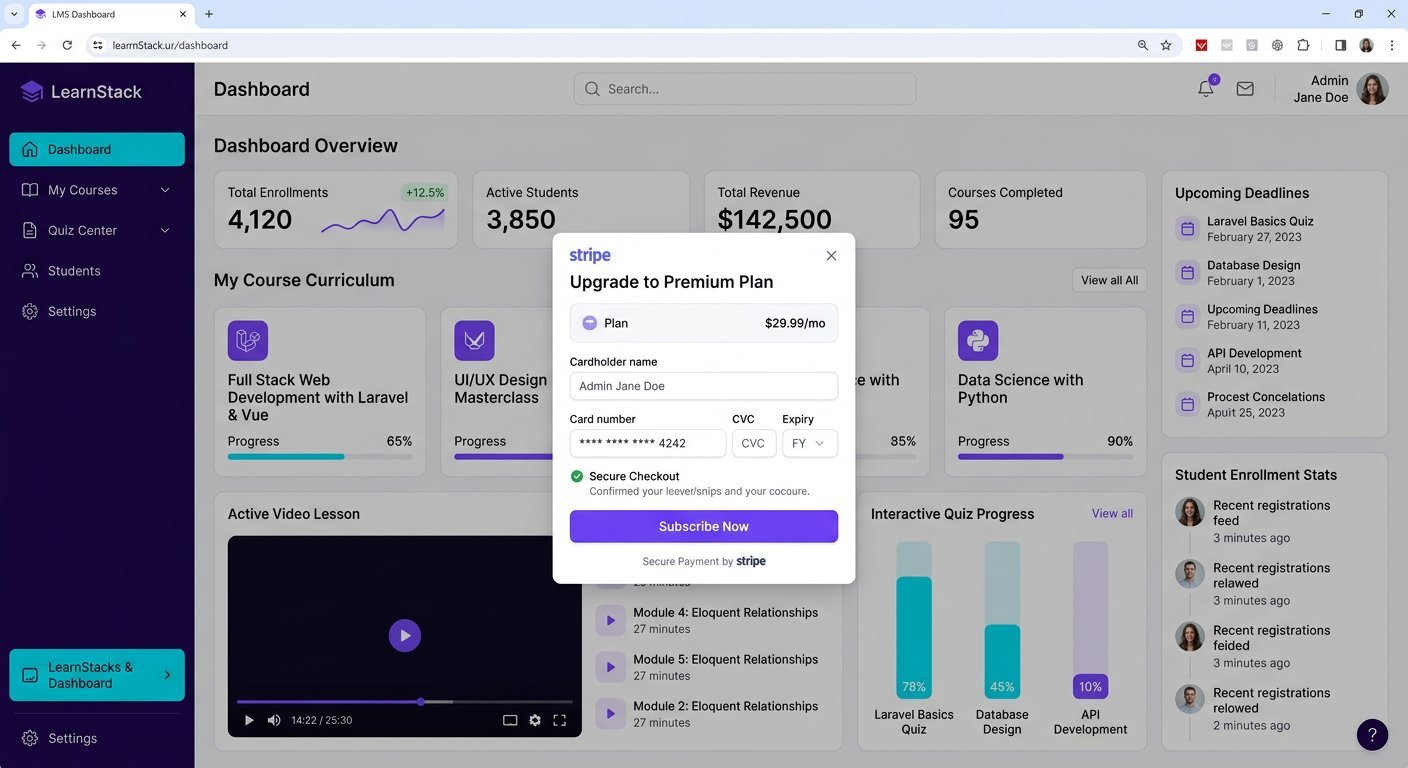Click the purple help question mark button
Image resolution: width=1408 pixels, height=768 pixels.
click(x=1372, y=735)
